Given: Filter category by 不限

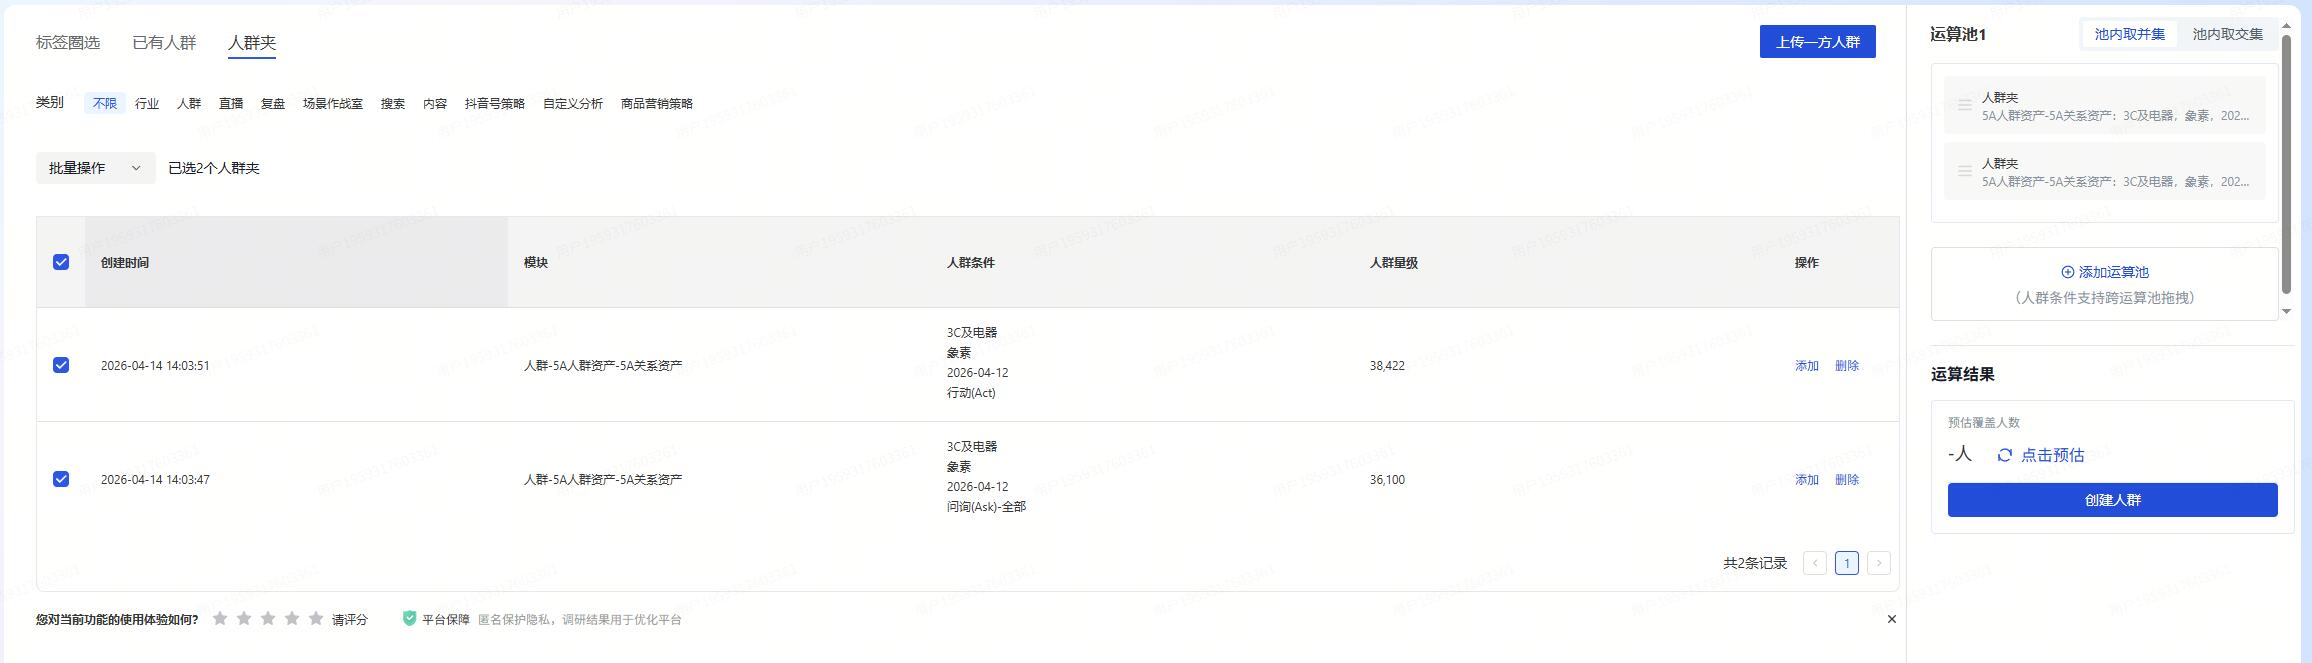Looking at the screenshot, I should coord(105,103).
